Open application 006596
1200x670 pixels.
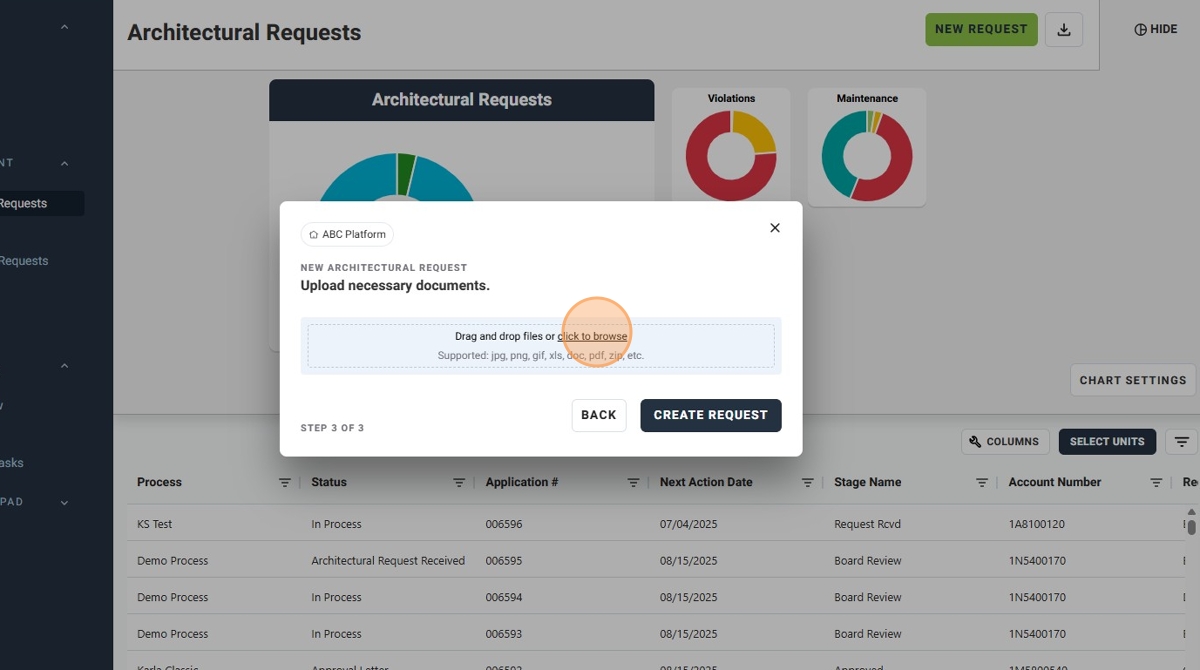pyautogui.click(x=504, y=524)
